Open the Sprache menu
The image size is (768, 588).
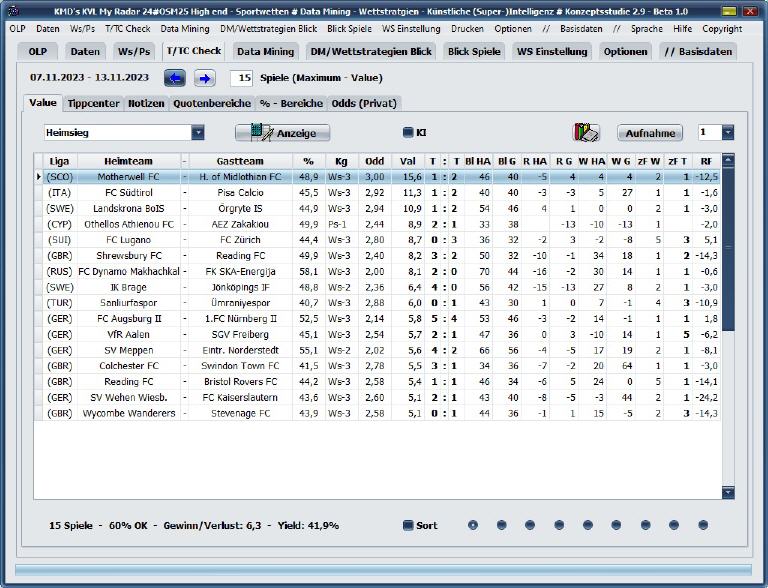coord(647,29)
